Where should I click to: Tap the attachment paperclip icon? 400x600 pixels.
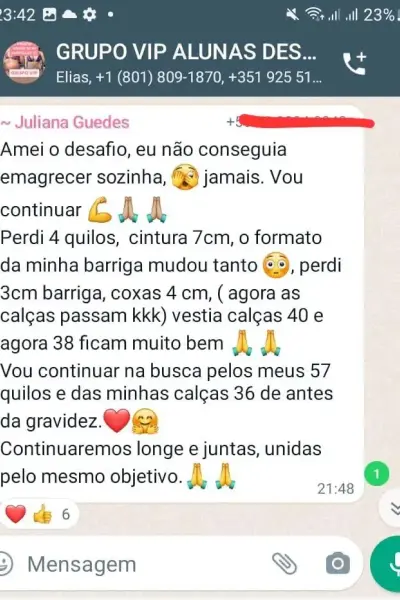pyautogui.click(x=284, y=563)
